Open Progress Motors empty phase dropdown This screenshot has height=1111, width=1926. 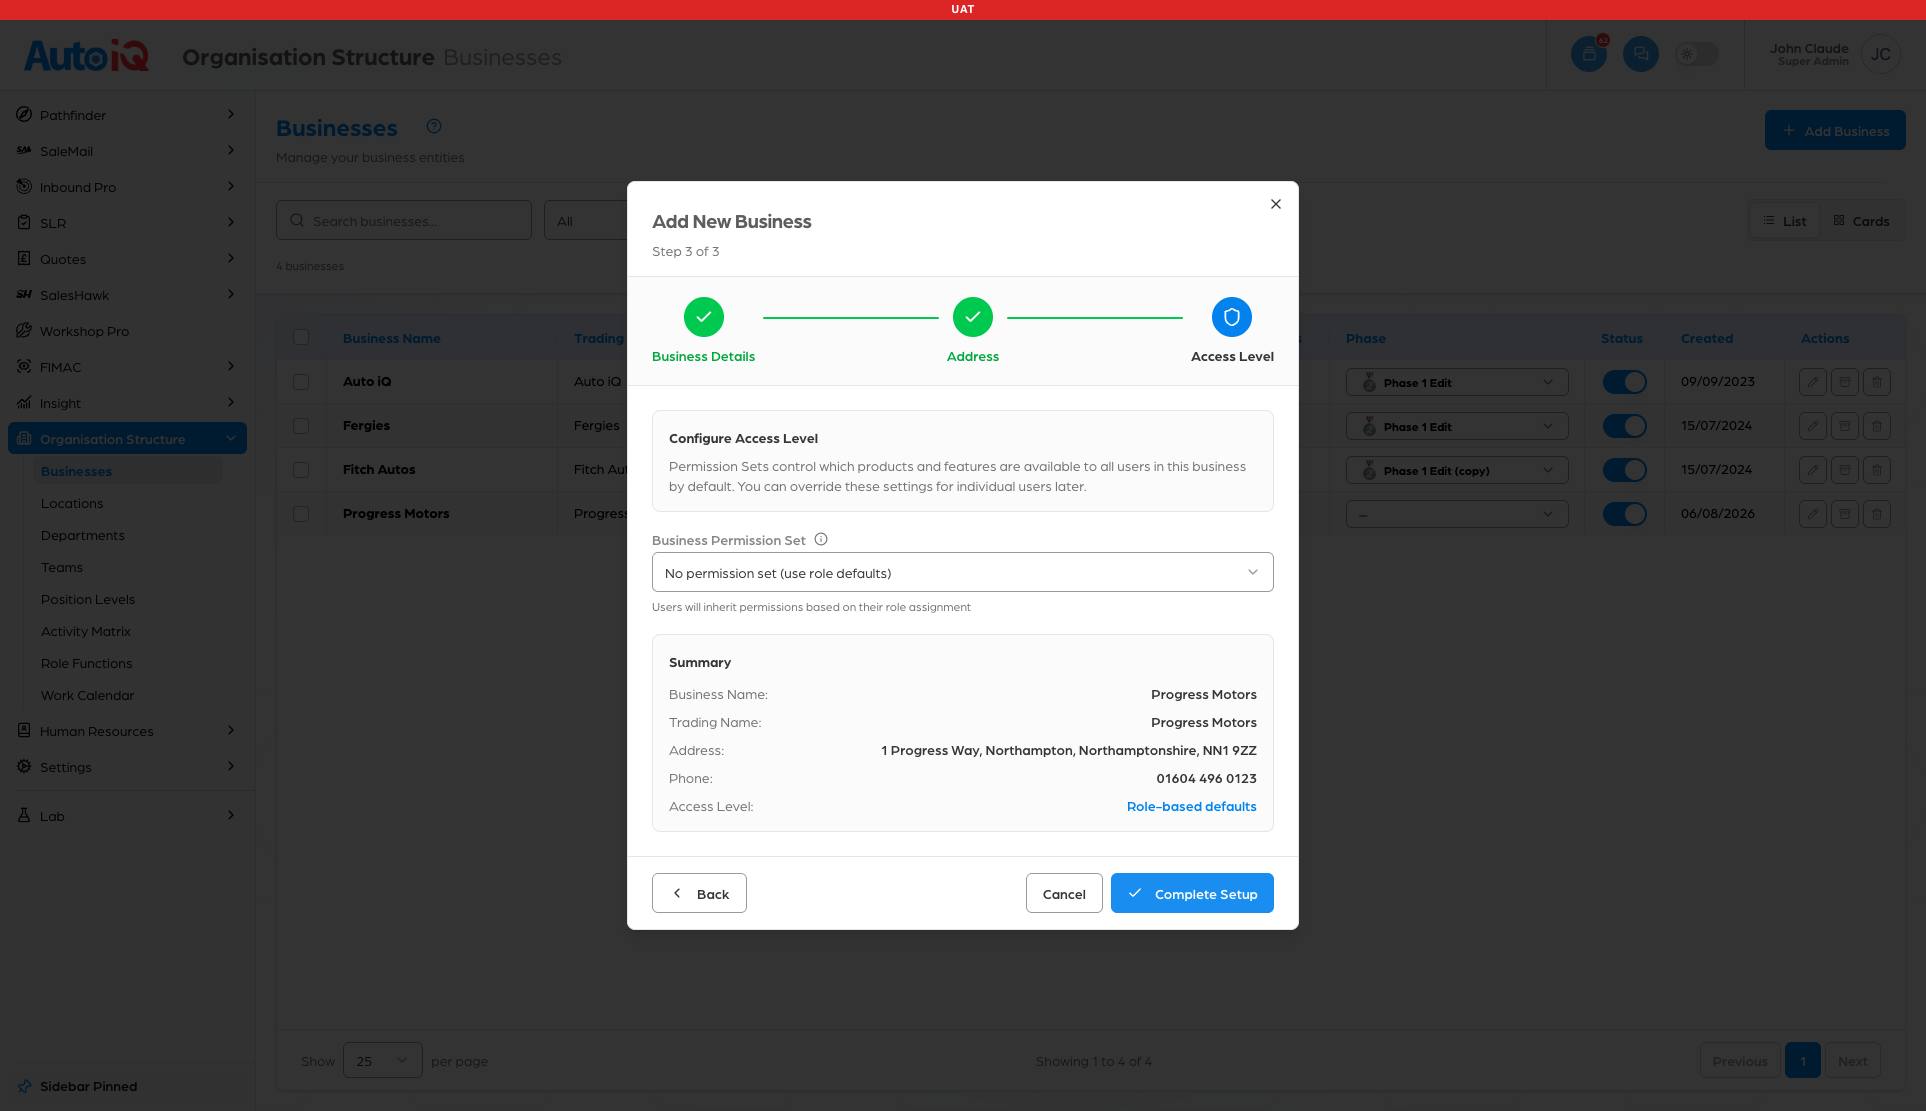tap(1457, 514)
